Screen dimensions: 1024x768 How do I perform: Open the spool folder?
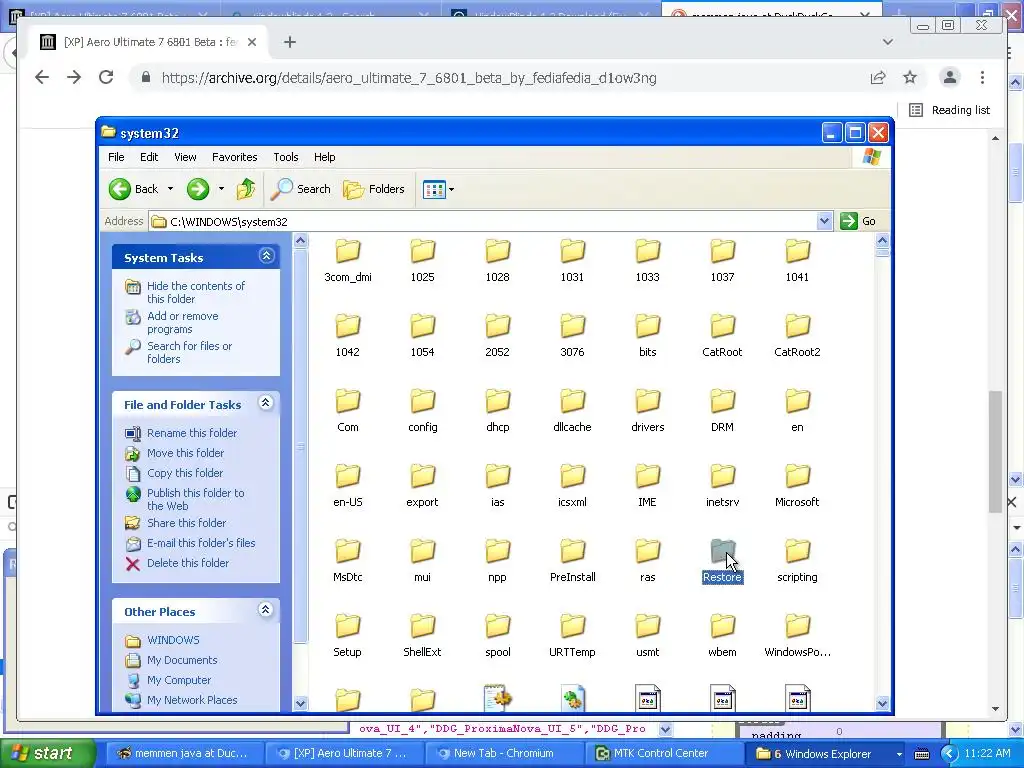[497, 635]
